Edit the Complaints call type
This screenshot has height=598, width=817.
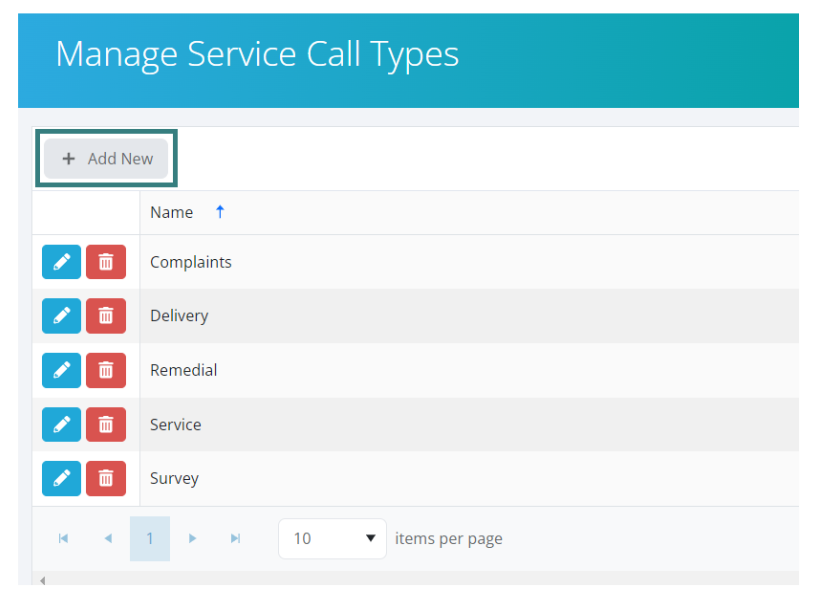[61, 262]
